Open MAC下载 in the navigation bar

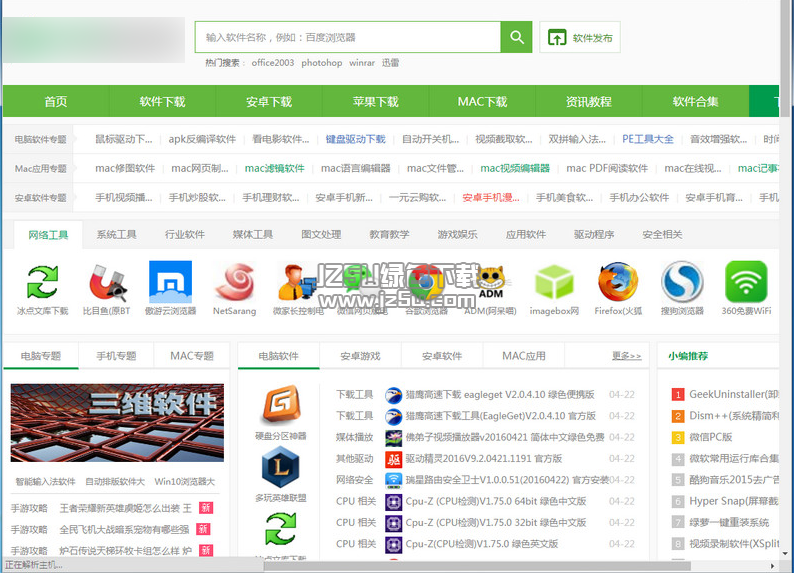click(482, 102)
